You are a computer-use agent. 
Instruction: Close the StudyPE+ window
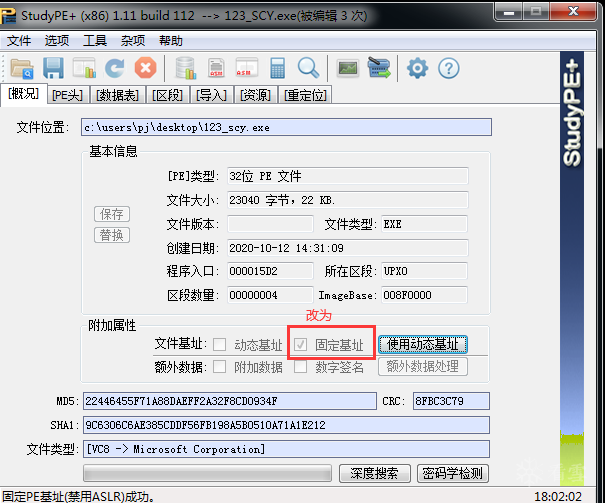click(573, 12)
